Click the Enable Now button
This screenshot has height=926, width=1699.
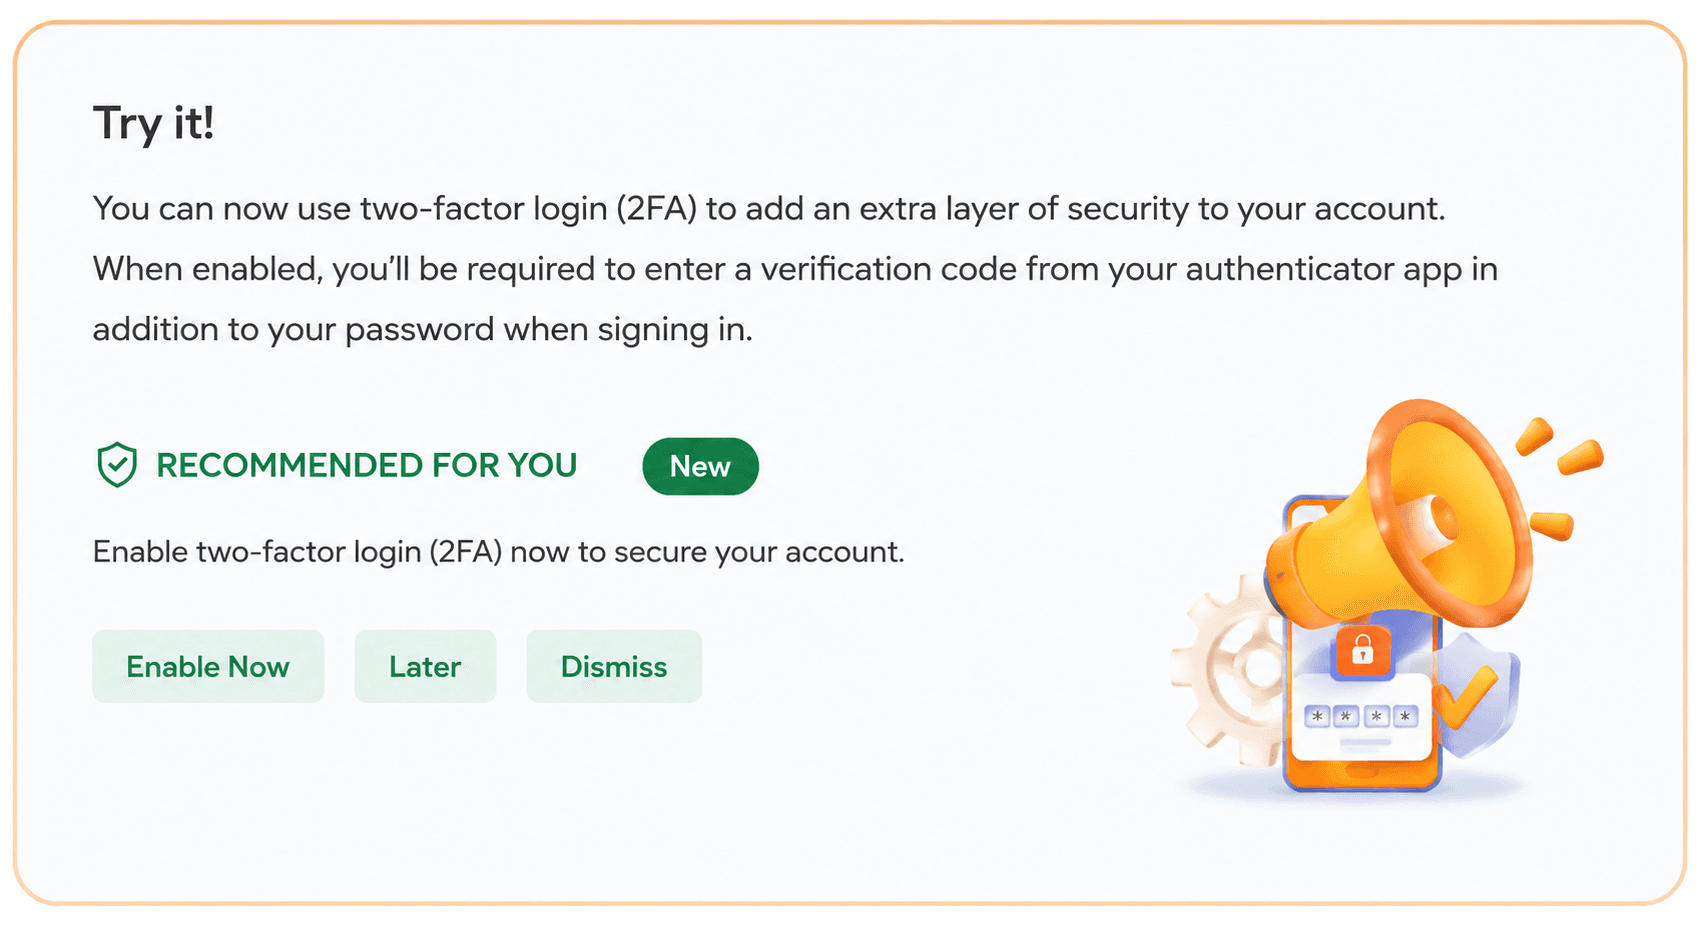pos(208,666)
